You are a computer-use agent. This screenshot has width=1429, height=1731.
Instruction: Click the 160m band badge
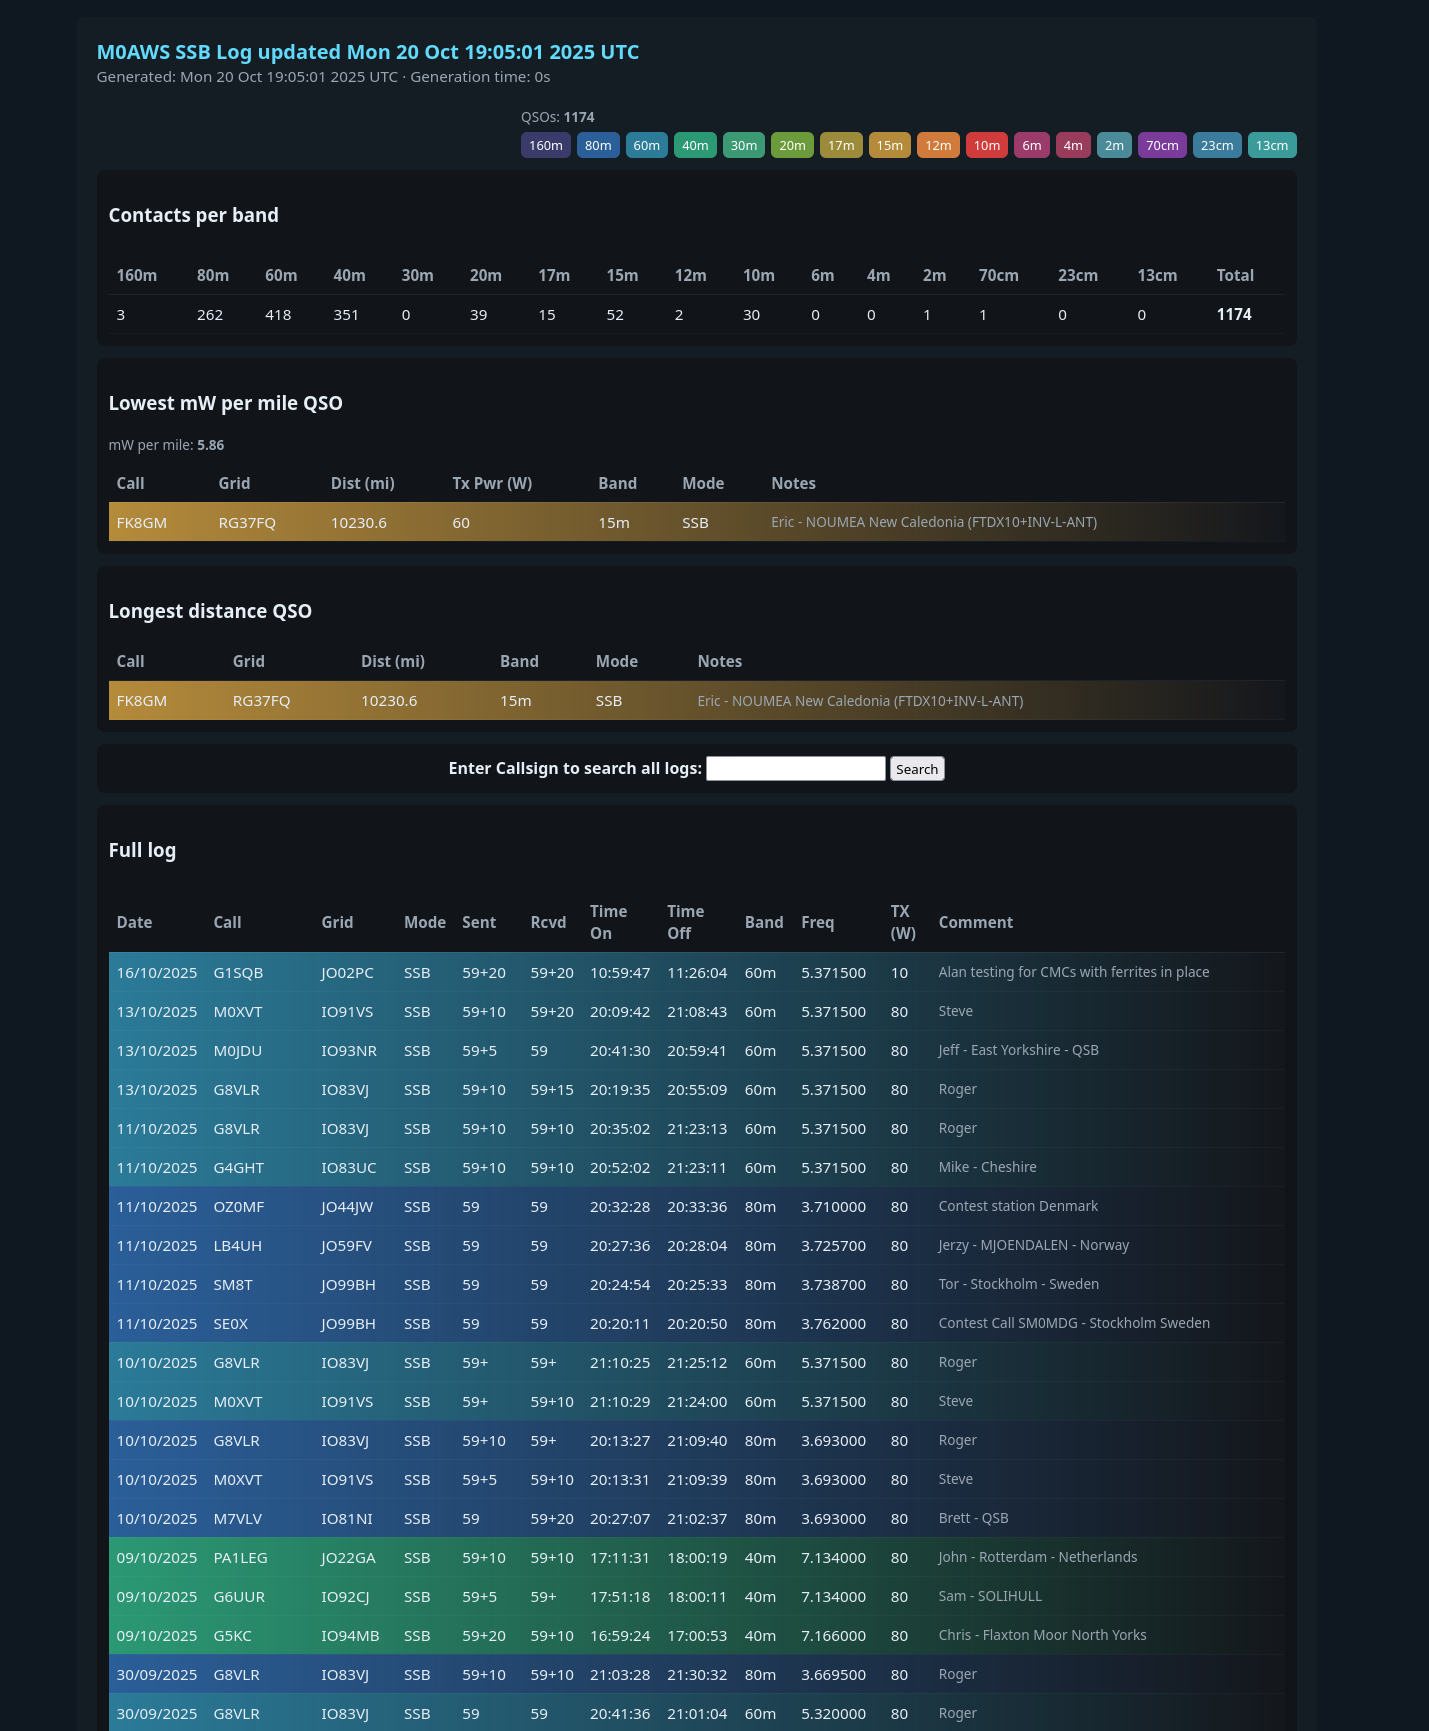point(545,145)
